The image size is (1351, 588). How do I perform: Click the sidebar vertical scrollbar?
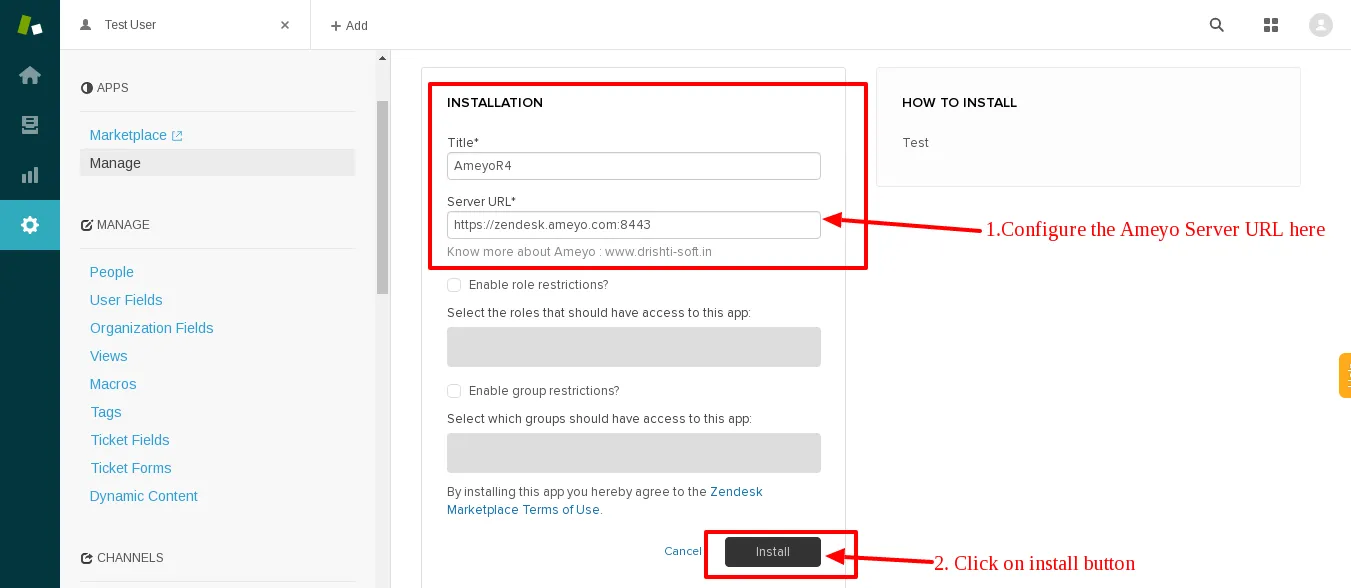coord(382,198)
